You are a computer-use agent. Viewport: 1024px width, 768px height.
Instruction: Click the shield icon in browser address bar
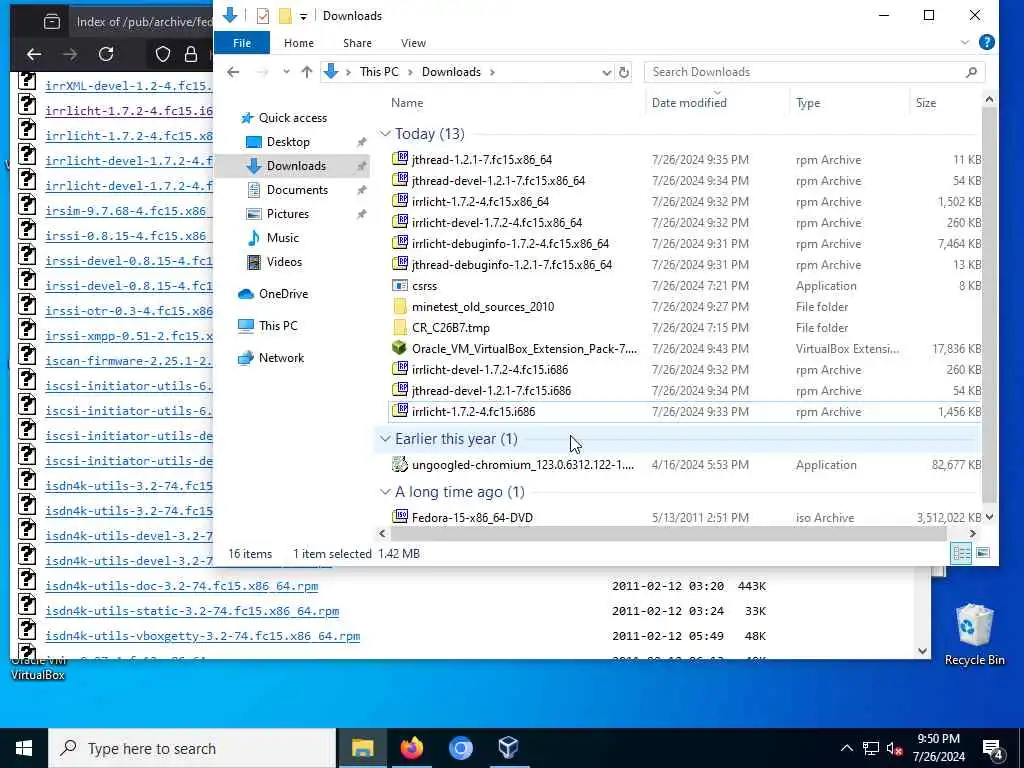(x=163, y=54)
